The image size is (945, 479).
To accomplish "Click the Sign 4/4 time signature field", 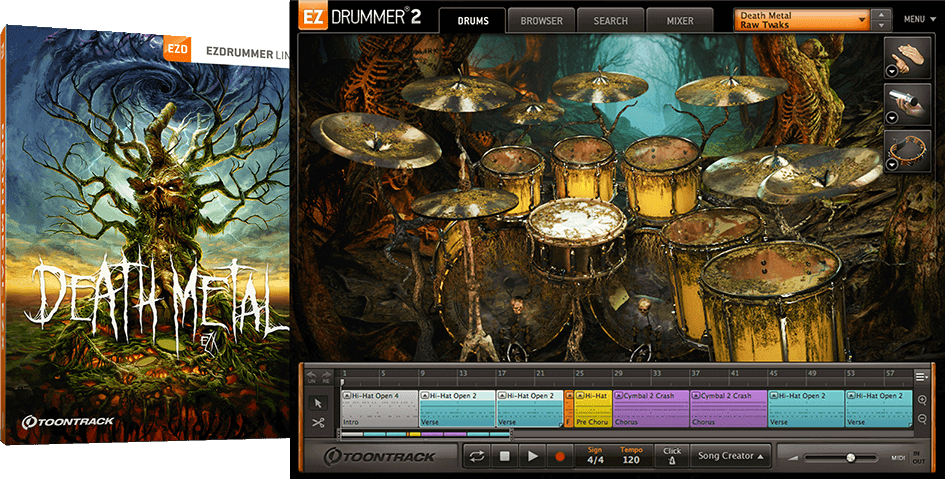I will point(595,456).
